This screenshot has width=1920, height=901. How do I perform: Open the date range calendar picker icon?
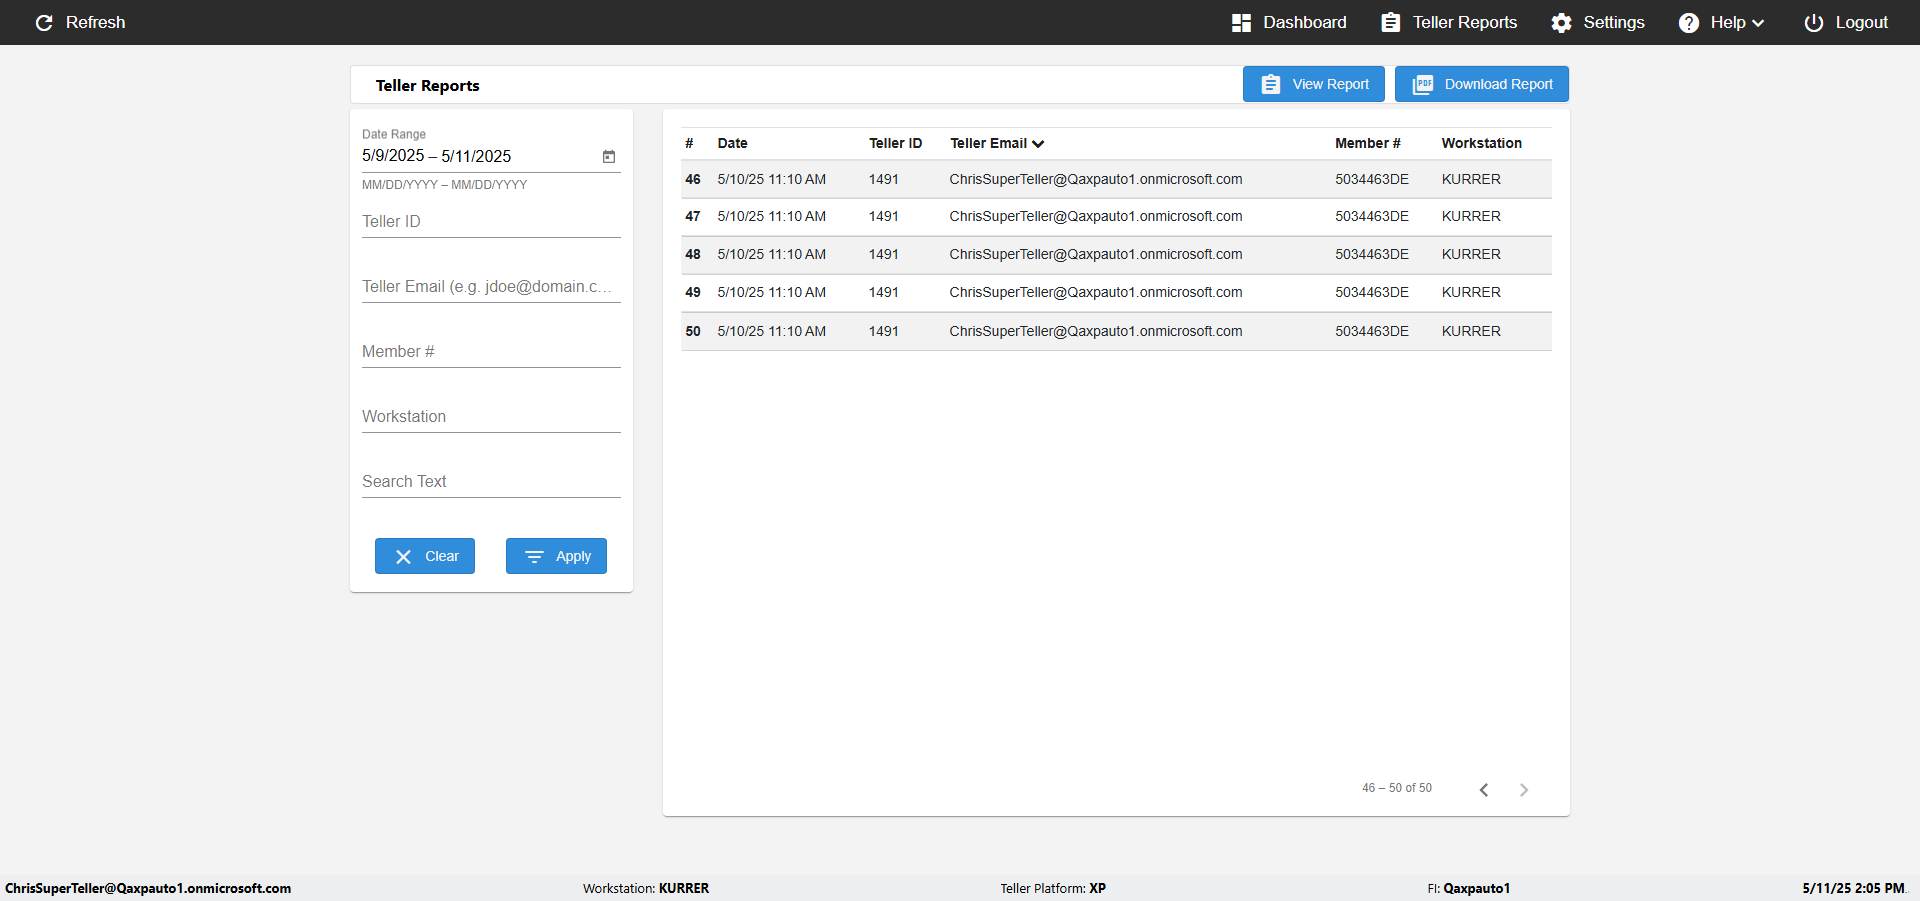coord(608,156)
